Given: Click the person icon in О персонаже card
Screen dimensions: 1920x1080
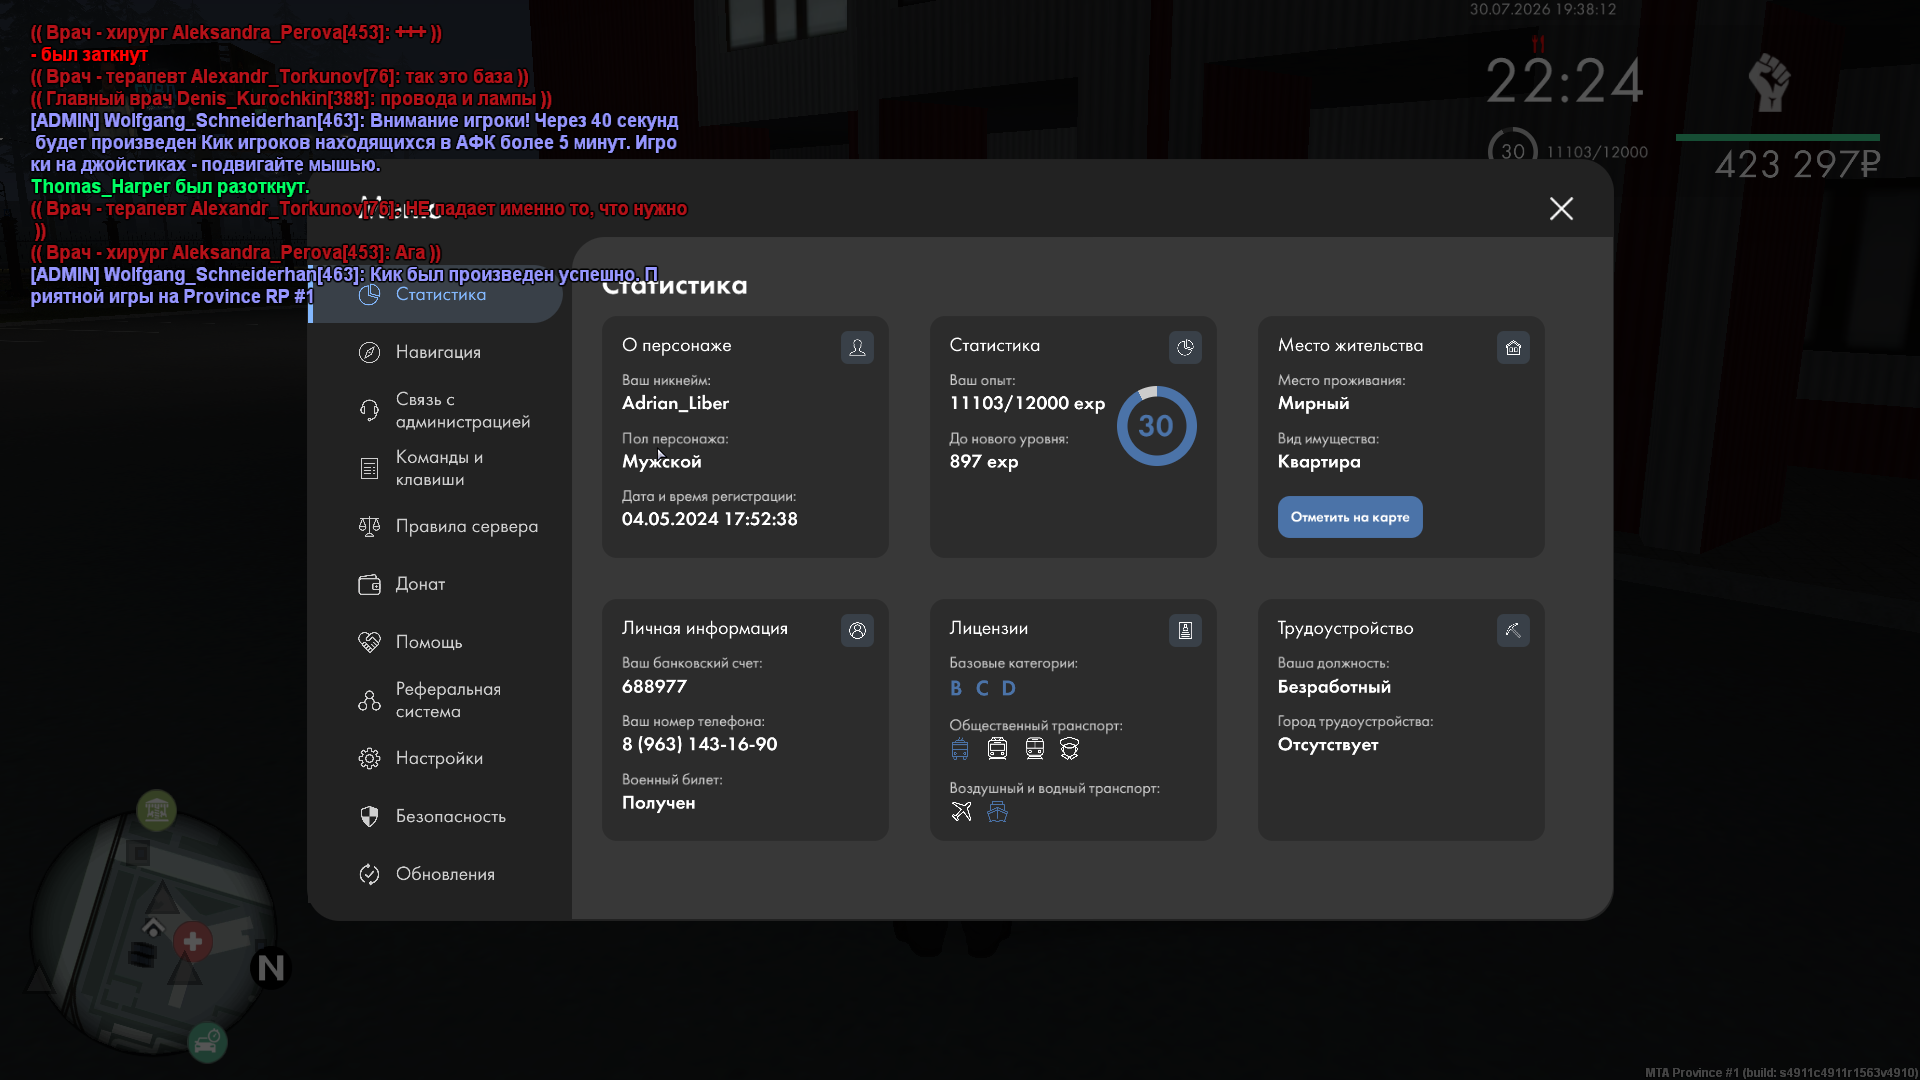Looking at the screenshot, I should (857, 347).
